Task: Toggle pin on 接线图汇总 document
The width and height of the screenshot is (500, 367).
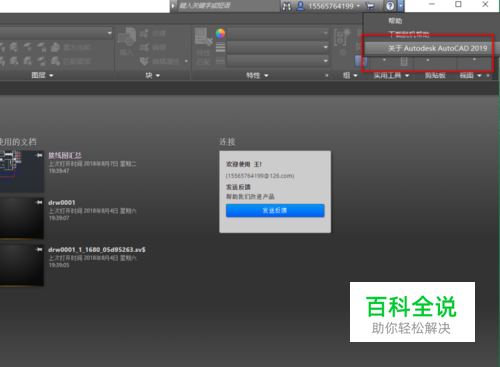Action: [39, 155]
